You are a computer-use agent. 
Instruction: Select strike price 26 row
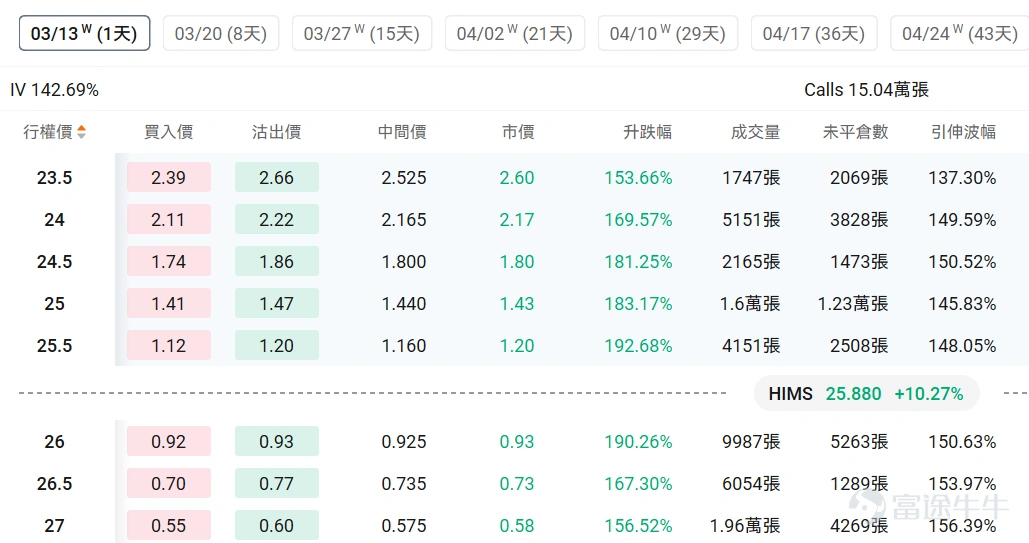54,441
